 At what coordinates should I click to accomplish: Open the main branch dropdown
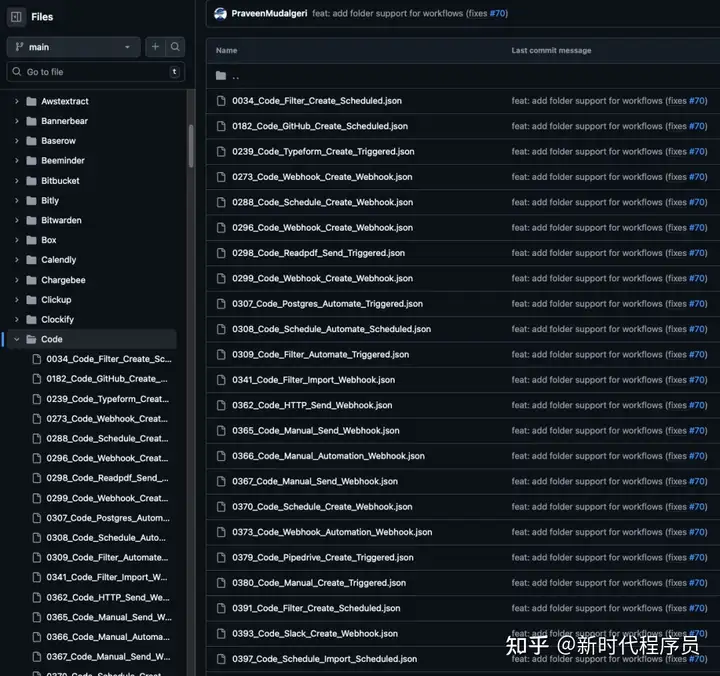click(x=73, y=47)
